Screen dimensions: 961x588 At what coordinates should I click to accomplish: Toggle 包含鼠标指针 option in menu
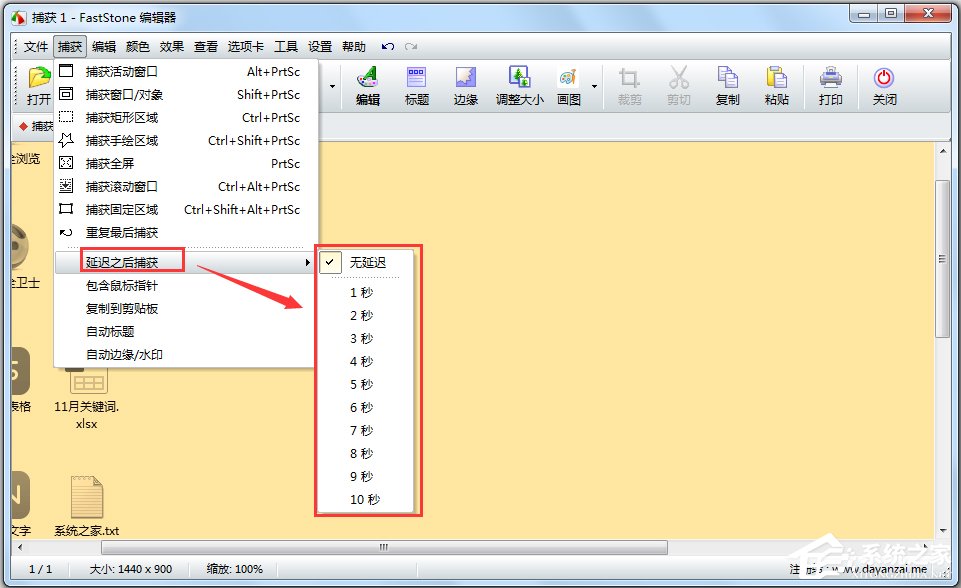click(x=122, y=286)
